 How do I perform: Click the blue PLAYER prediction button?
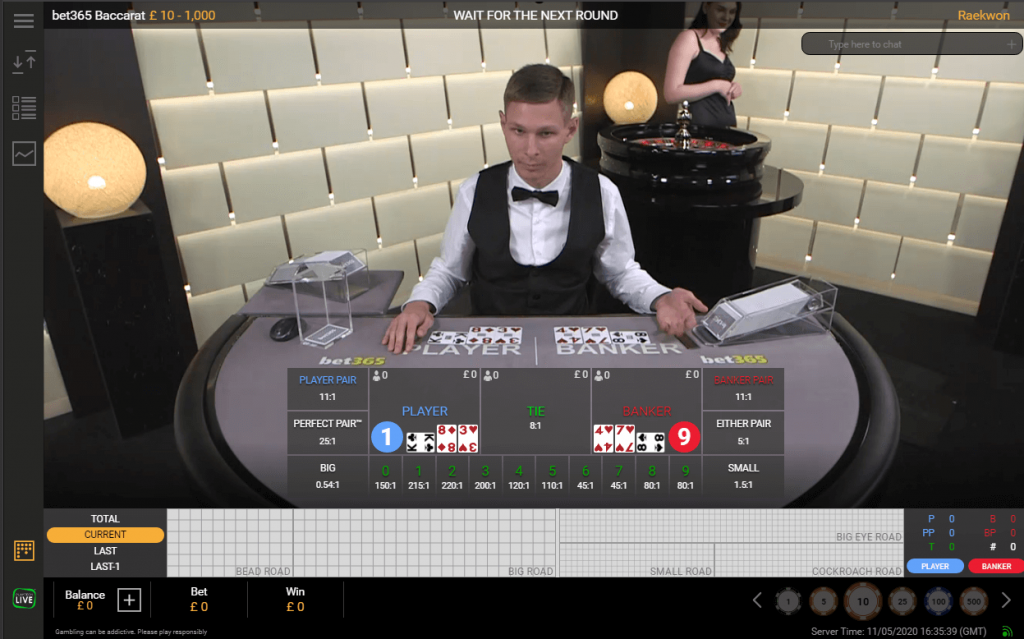[935, 566]
